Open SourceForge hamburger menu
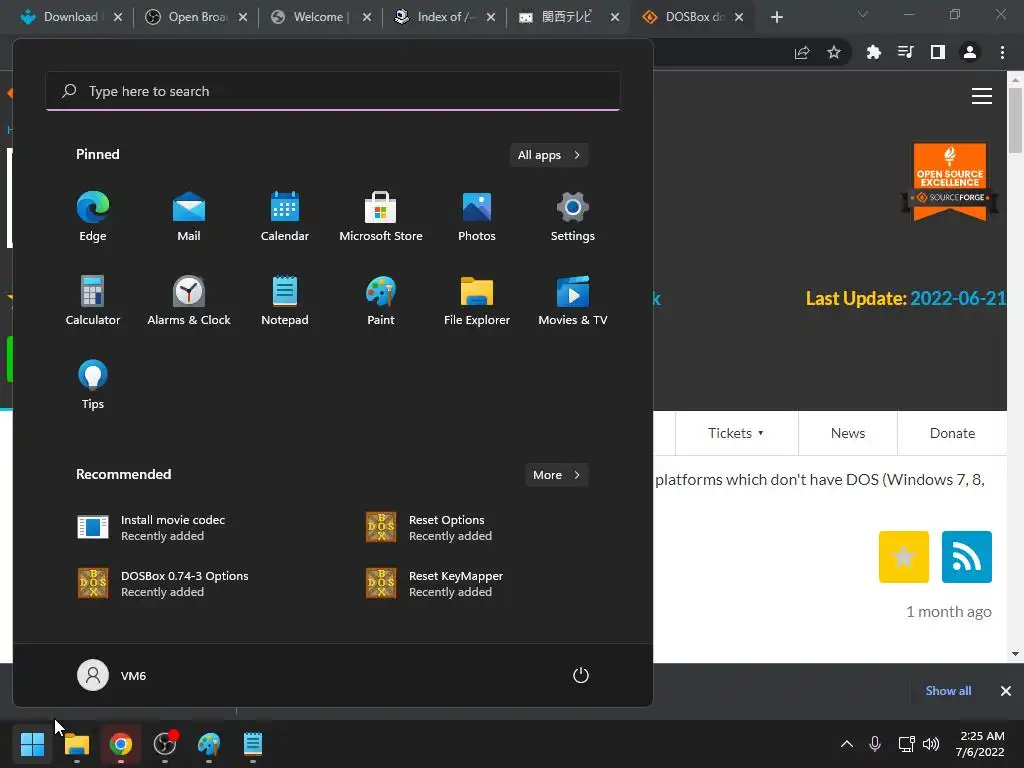 click(982, 96)
